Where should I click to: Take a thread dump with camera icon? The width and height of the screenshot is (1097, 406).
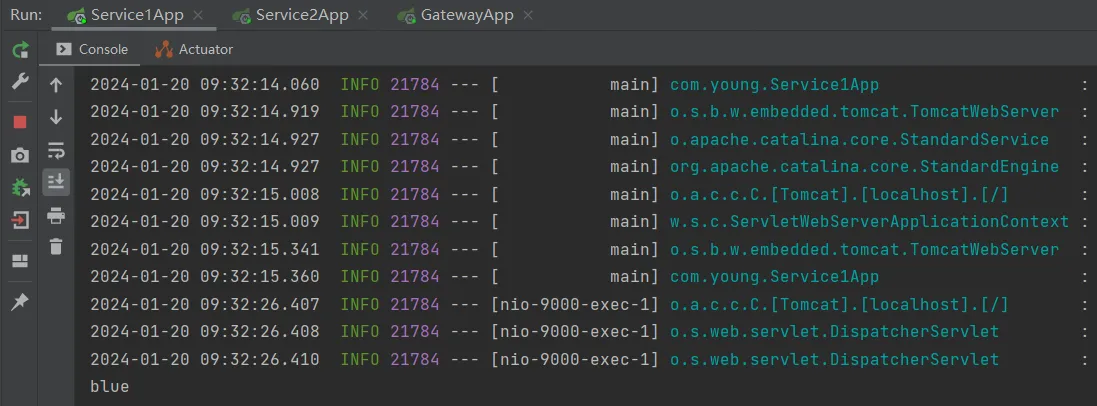pos(20,155)
